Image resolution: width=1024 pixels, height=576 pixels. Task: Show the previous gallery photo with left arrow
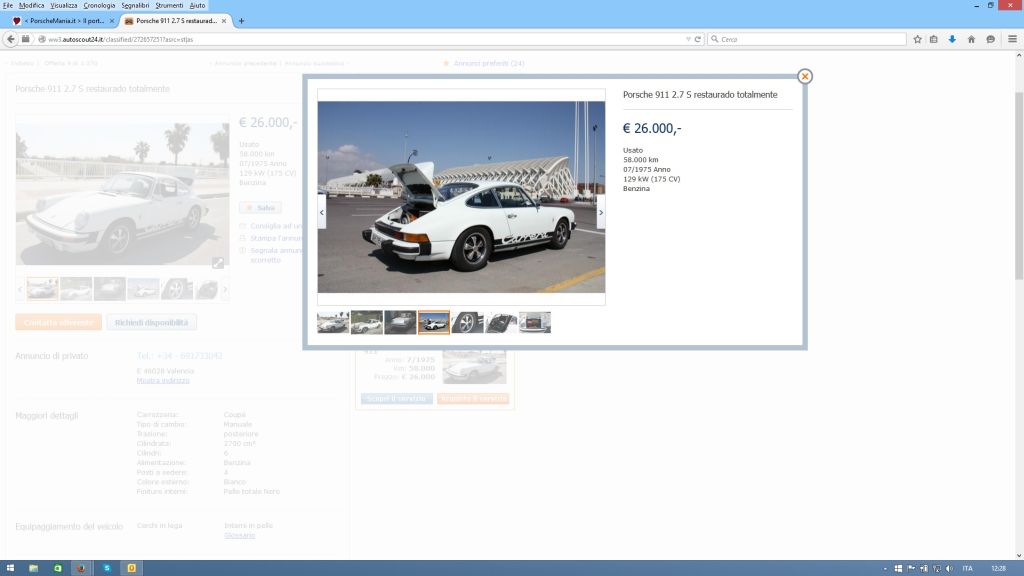[322, 212]
